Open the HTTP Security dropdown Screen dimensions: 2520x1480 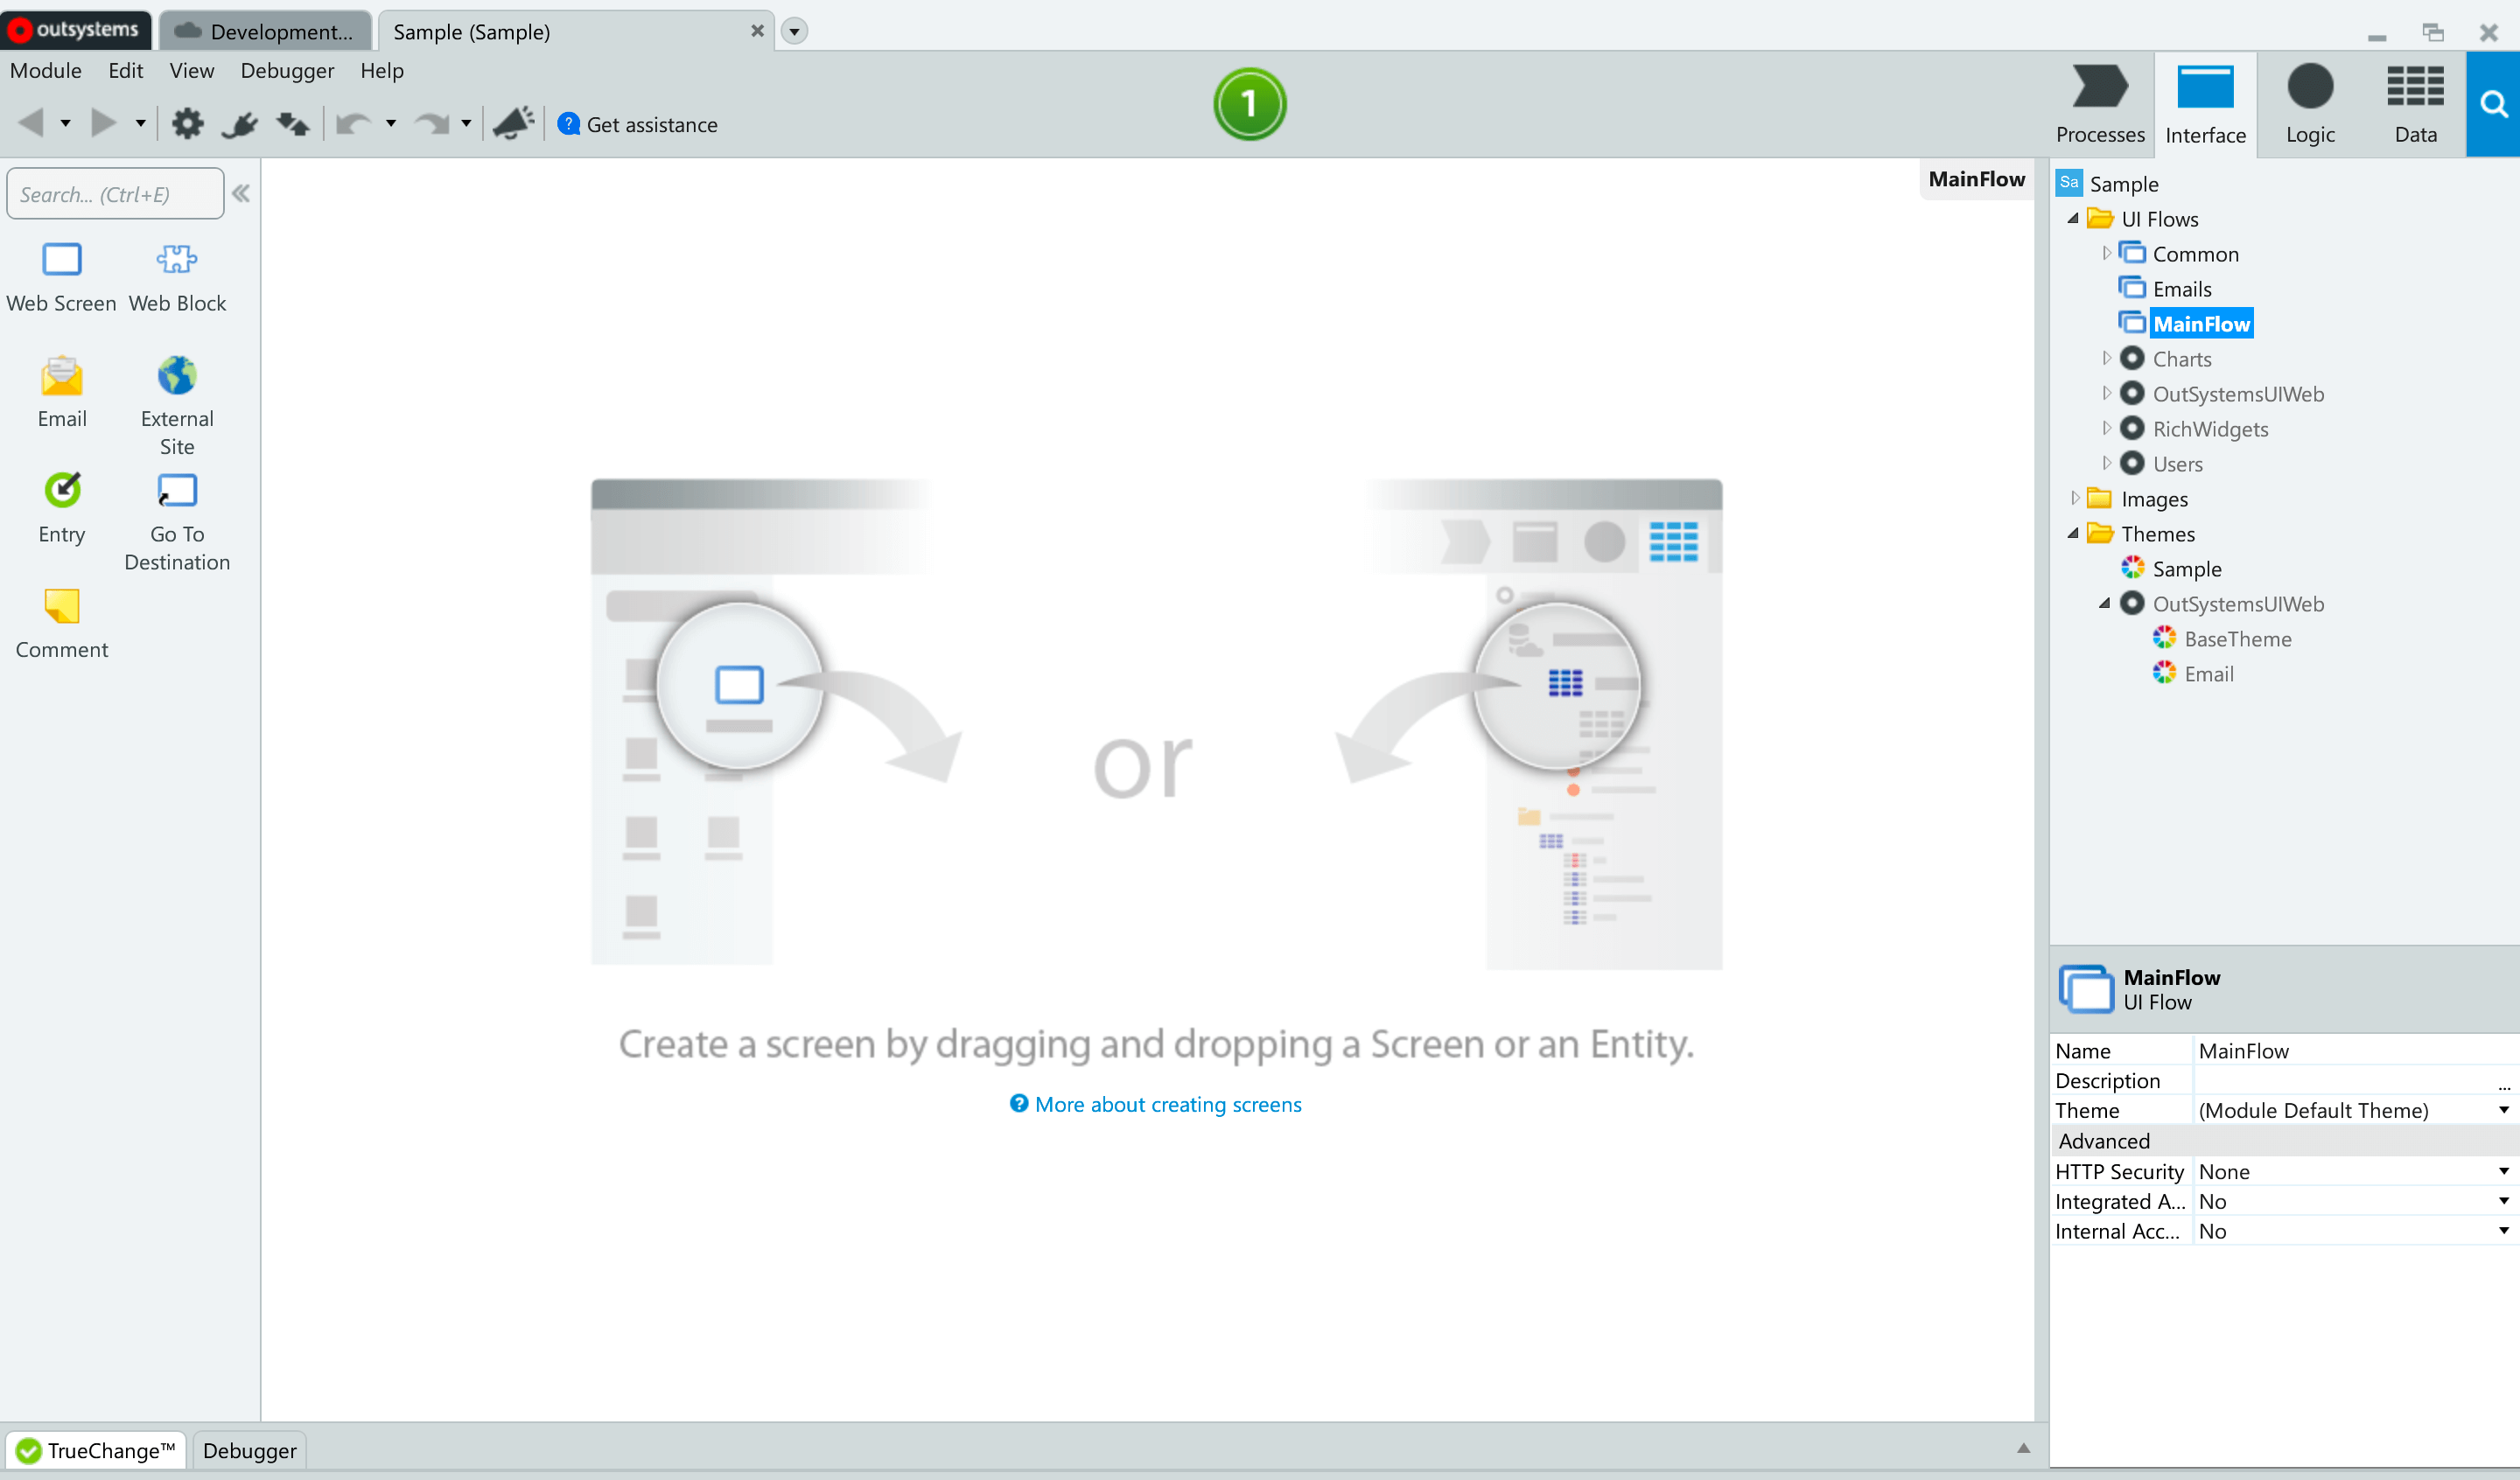[x=2503, y=1171]
